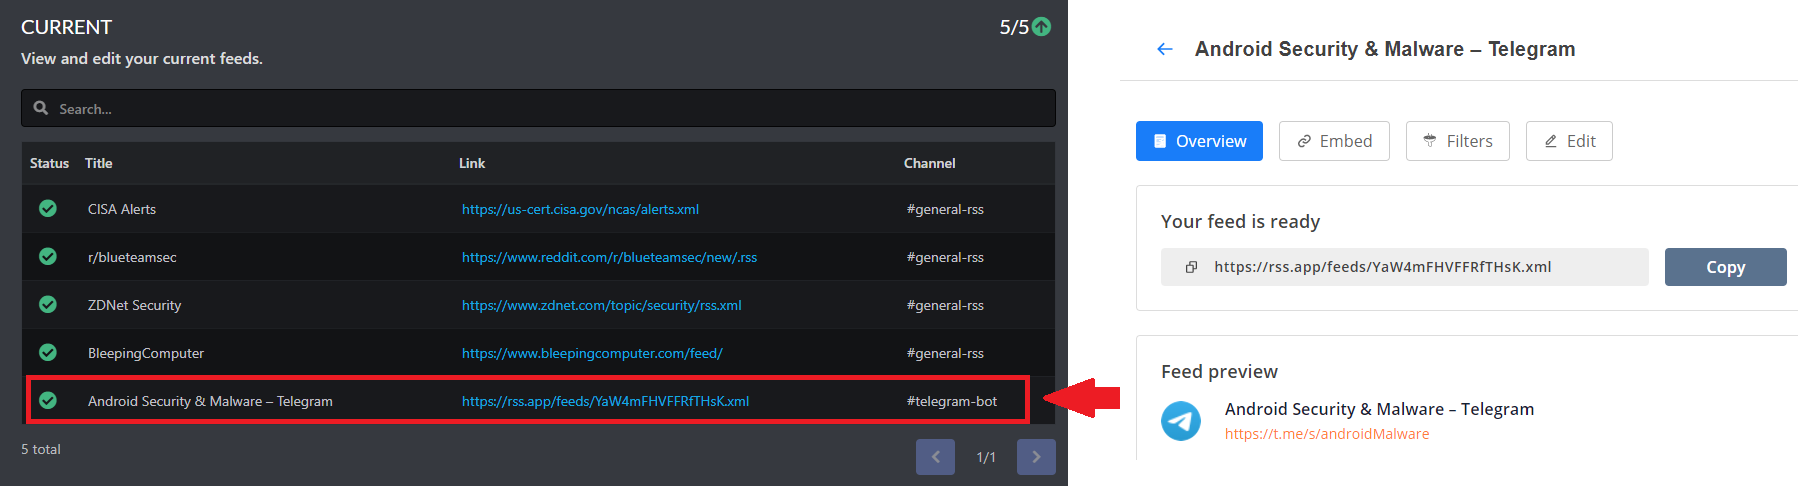
Task: Click the copy icon beside the feed URL
Action: pos(1191,267)
